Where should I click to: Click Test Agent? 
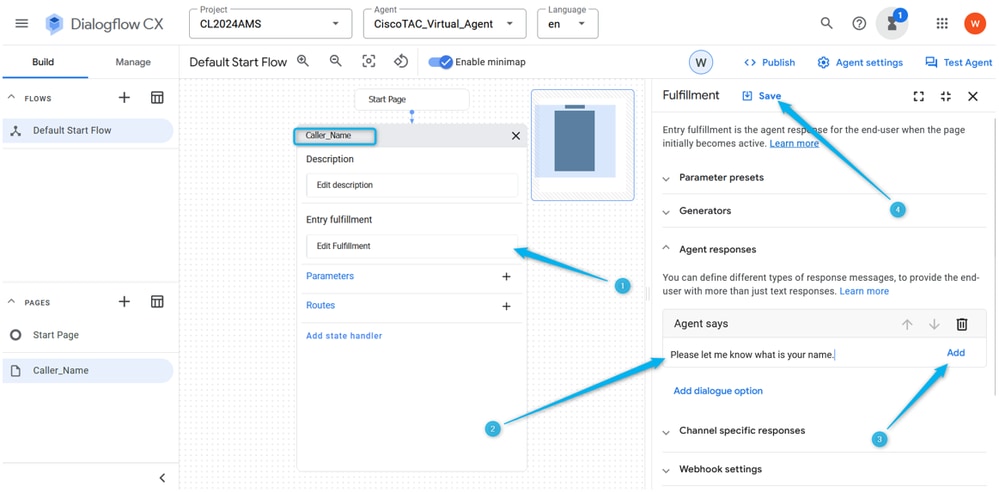tap(959, 62)
